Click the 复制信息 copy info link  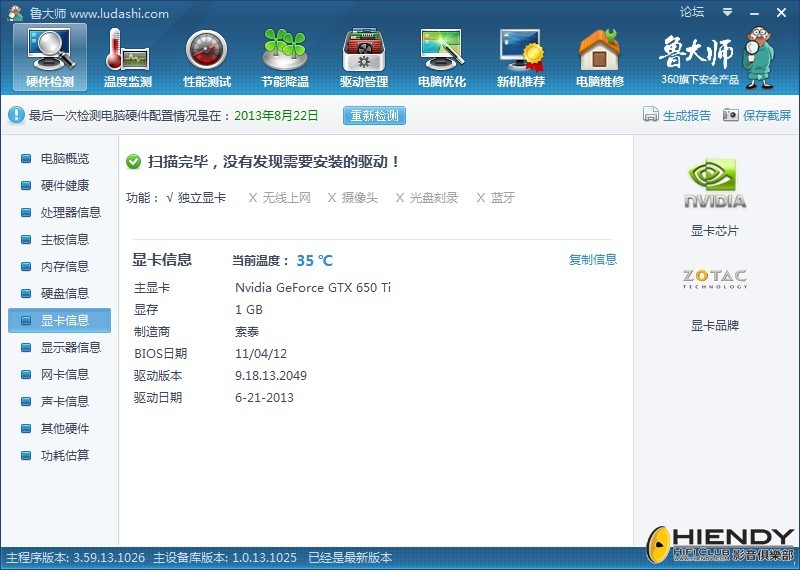click(x=593, y=260)
